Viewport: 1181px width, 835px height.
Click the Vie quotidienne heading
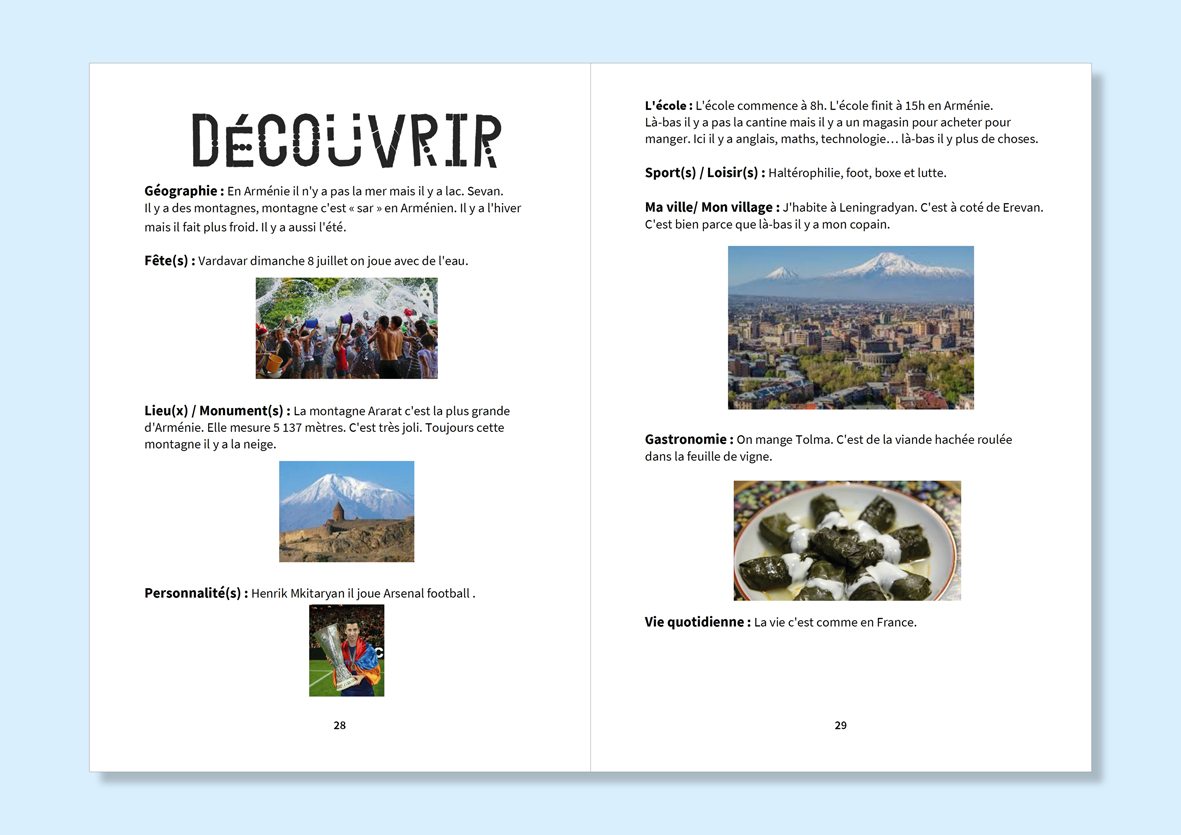pos(697,622)
